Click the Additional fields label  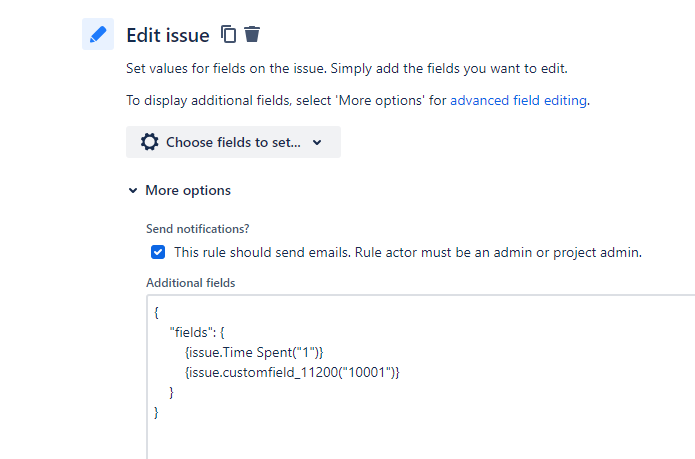(x=191, y=283)
